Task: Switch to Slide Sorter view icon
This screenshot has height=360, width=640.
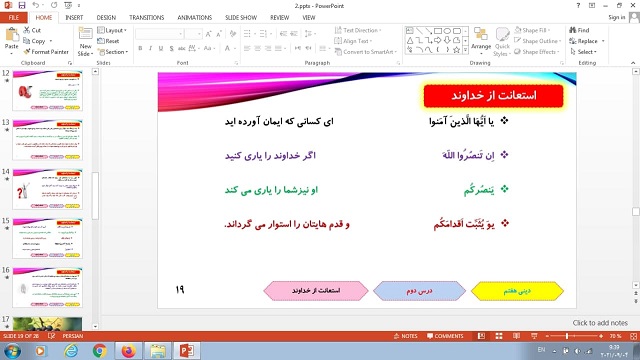Action: (x=499, y=336)
